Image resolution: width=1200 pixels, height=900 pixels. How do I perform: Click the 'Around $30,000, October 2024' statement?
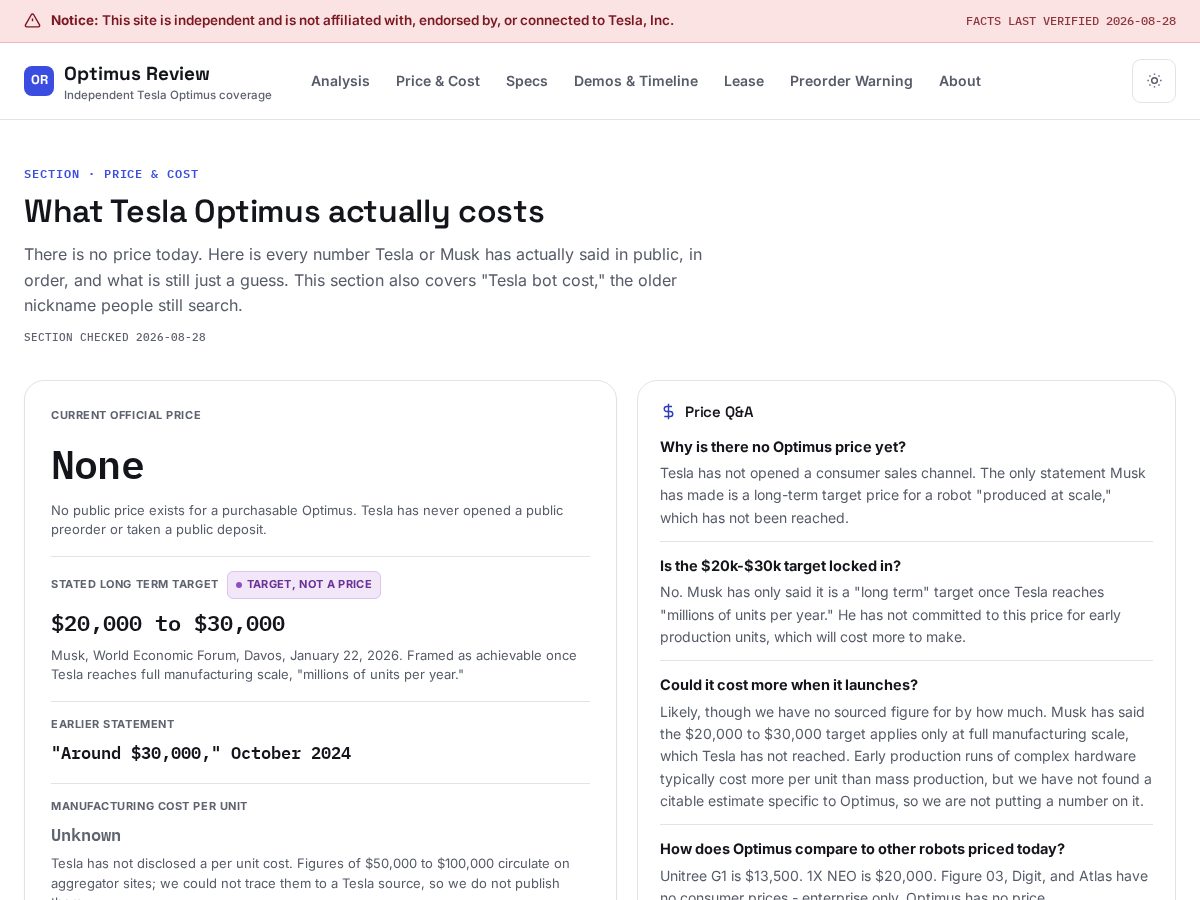pos(201,753)
